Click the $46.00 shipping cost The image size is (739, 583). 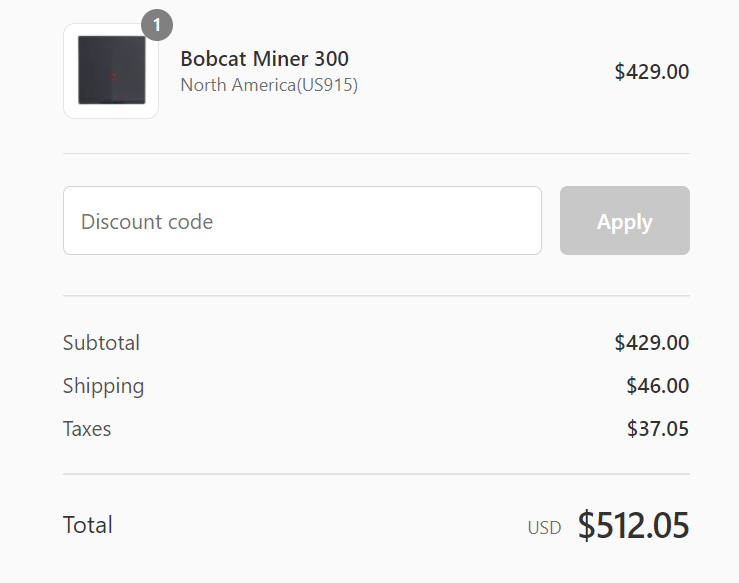[657, 386]
